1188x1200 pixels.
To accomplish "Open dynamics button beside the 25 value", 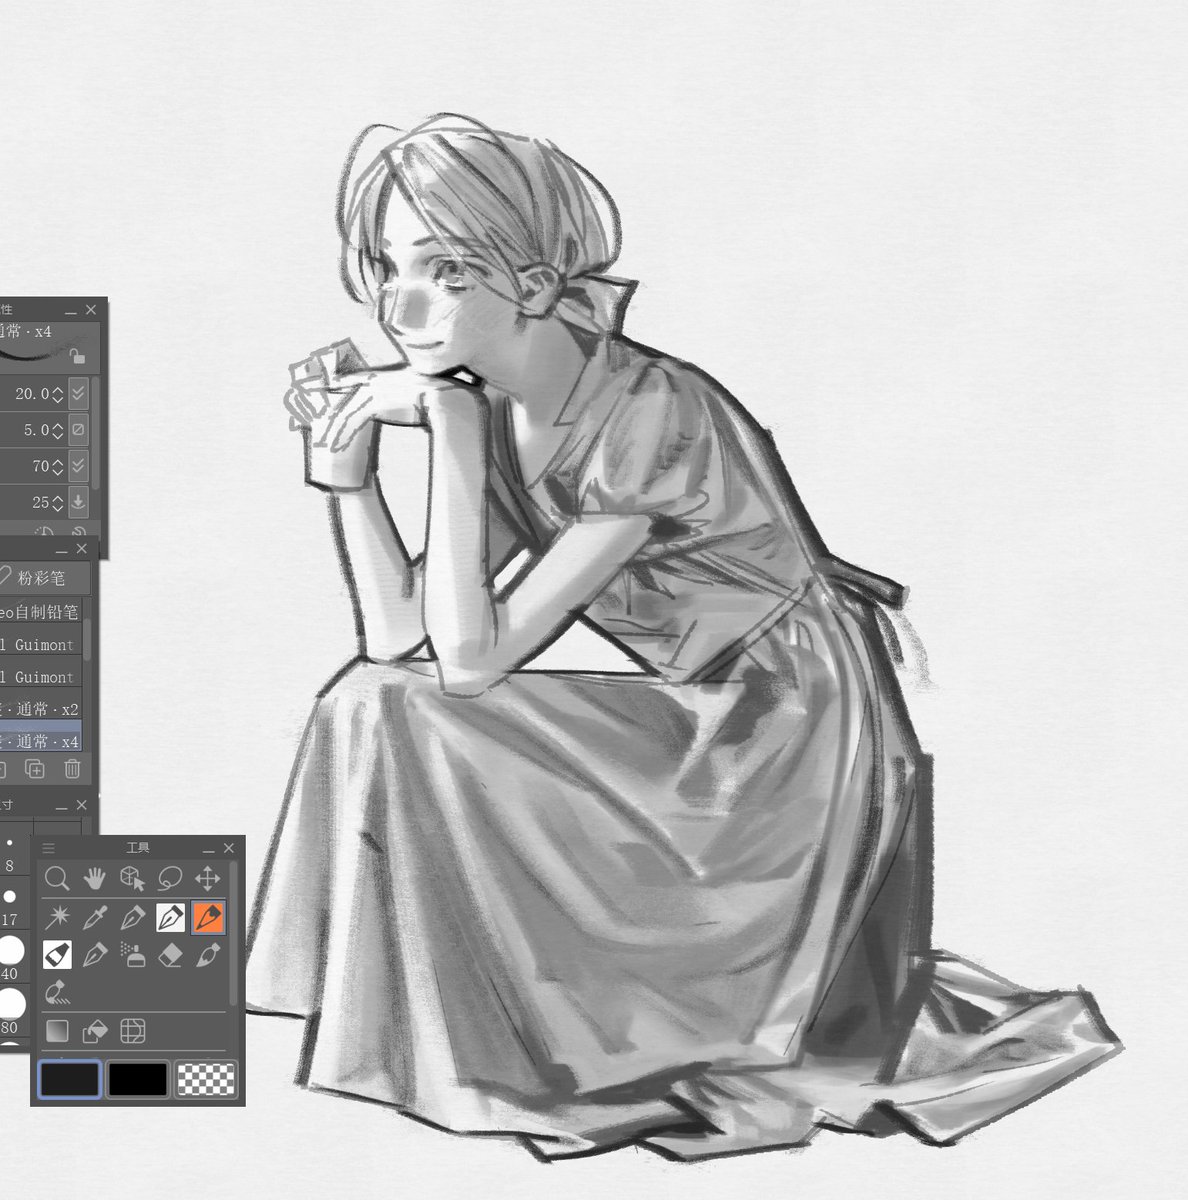I will coord(79,502).
